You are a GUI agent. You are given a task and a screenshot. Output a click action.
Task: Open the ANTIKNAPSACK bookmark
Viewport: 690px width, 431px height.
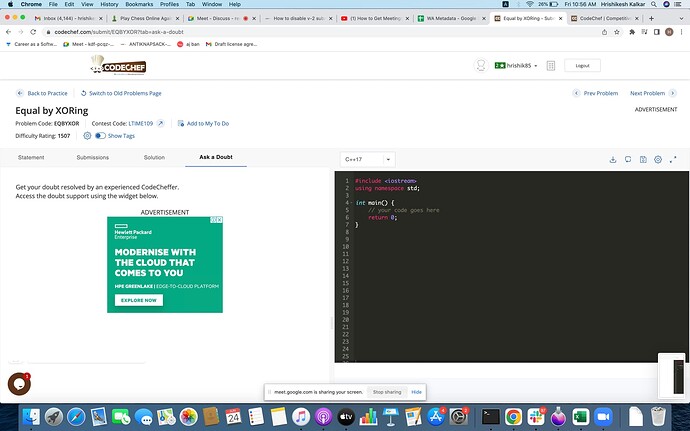[145, 44]
